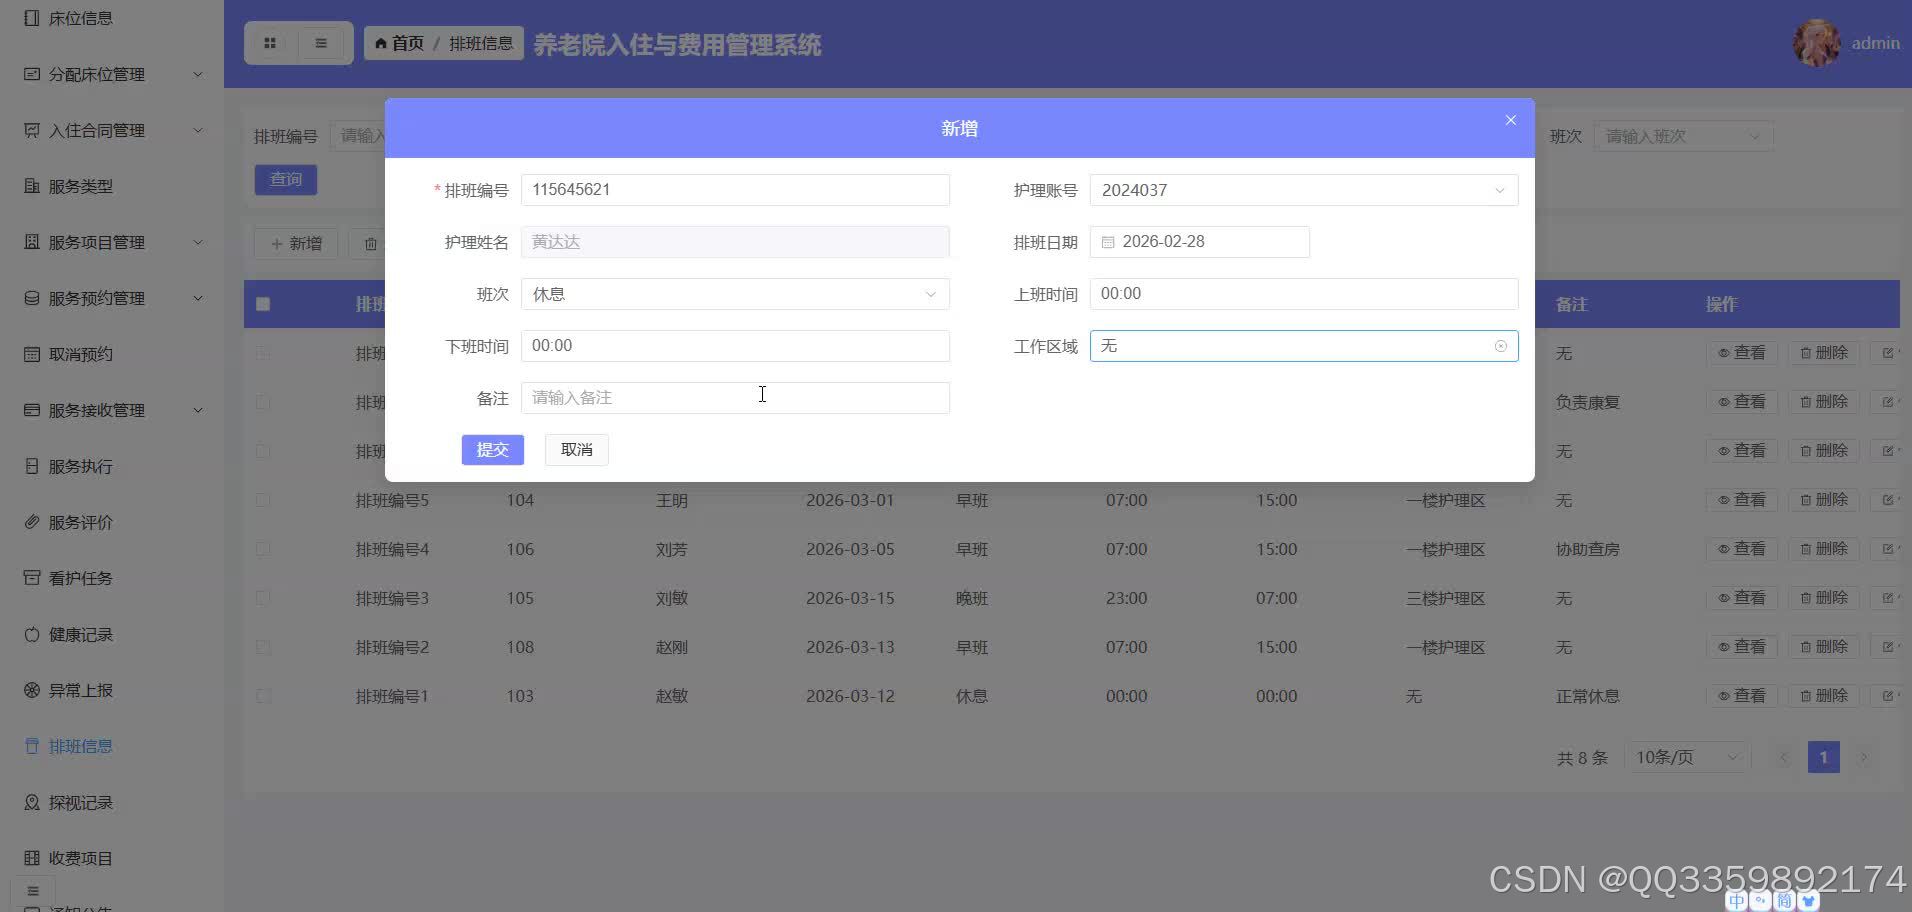Check the row checkbox for 排班编号1

(263, 696)
